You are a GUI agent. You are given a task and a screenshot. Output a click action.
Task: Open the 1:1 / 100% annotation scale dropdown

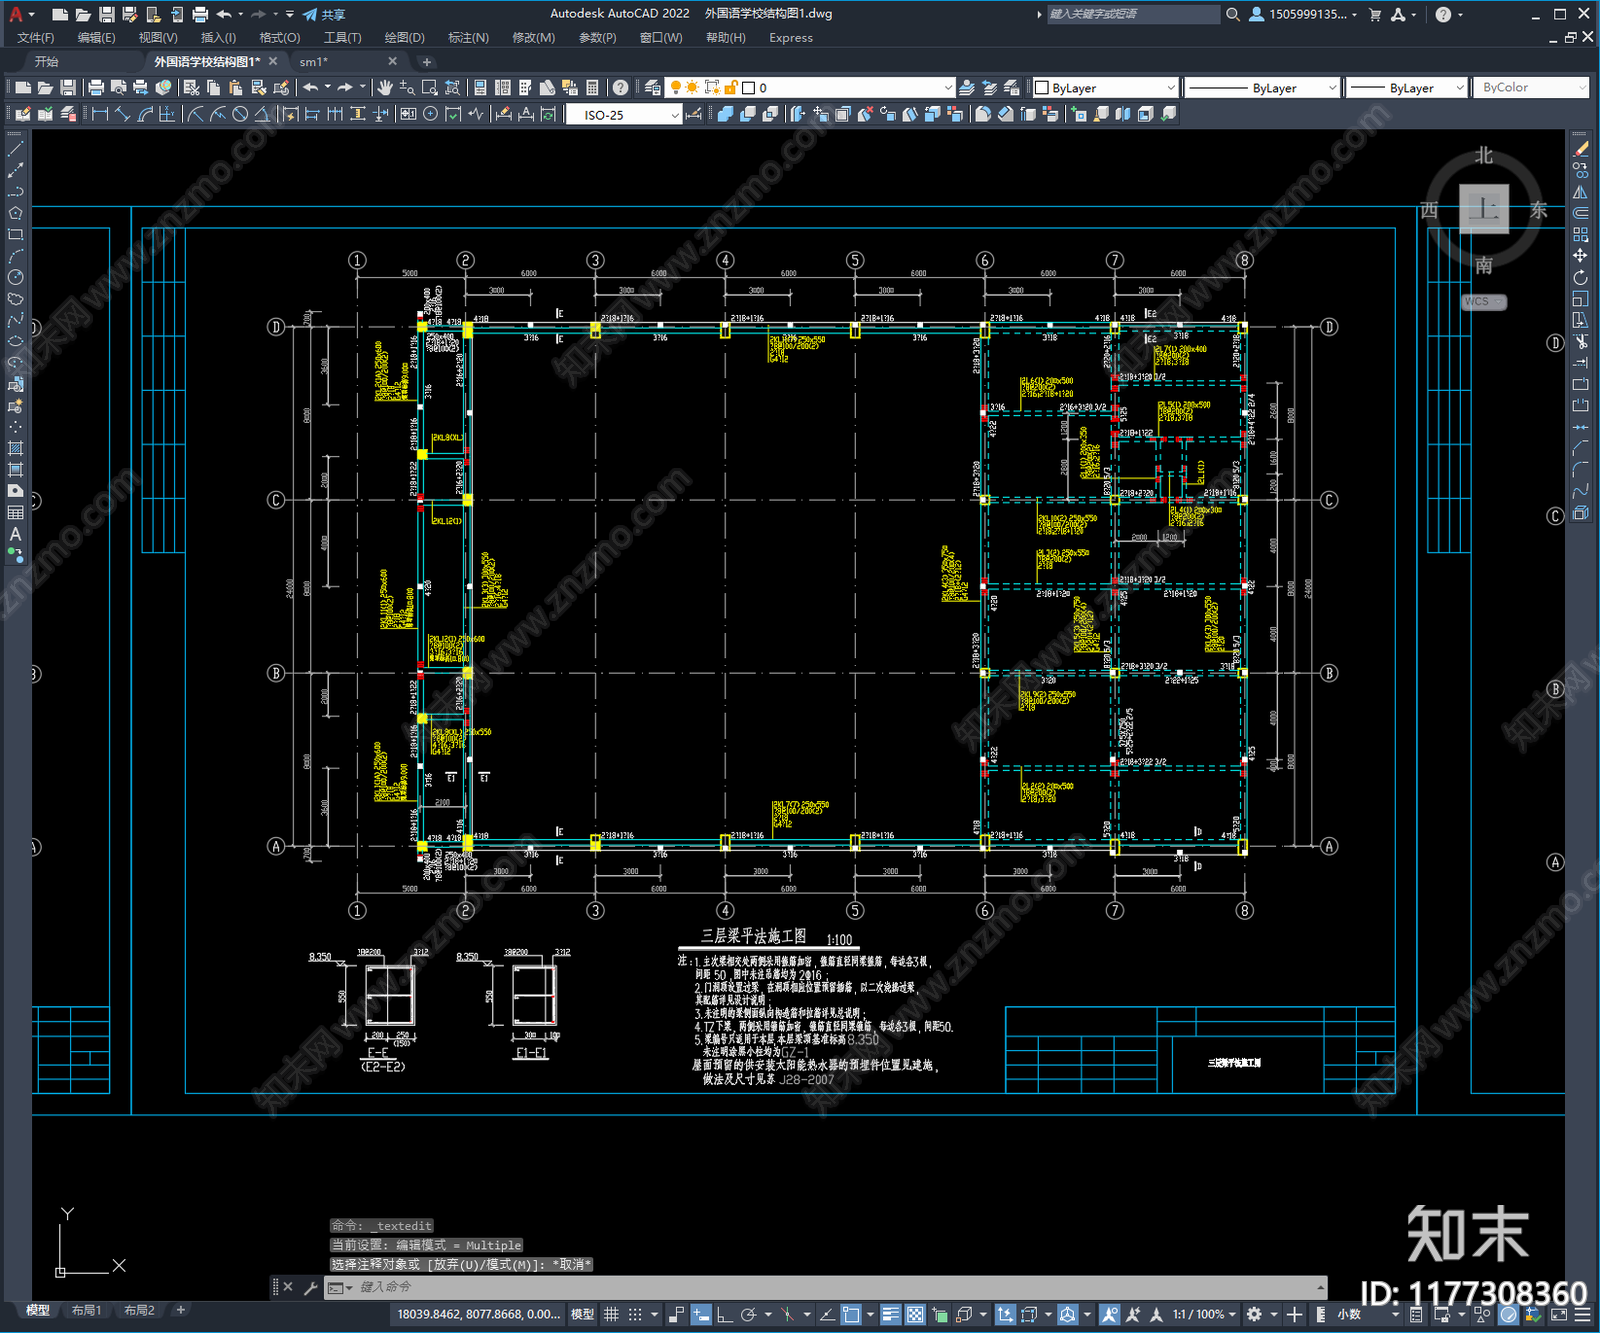tap(1204, 1314)
